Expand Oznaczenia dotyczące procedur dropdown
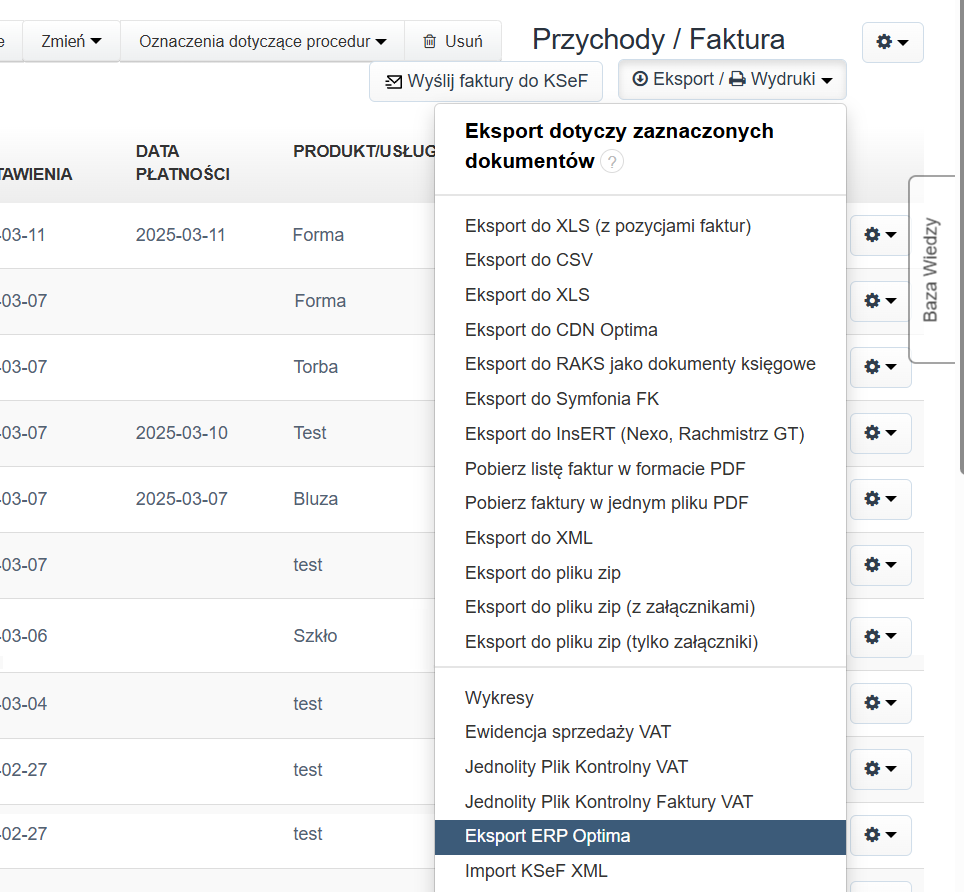 click(262, 41)
